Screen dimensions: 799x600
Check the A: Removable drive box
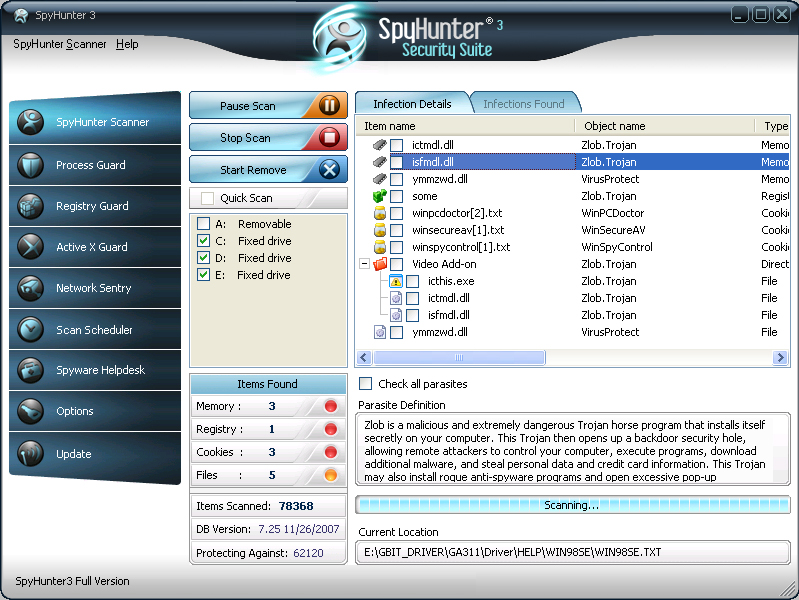point(204,224)
